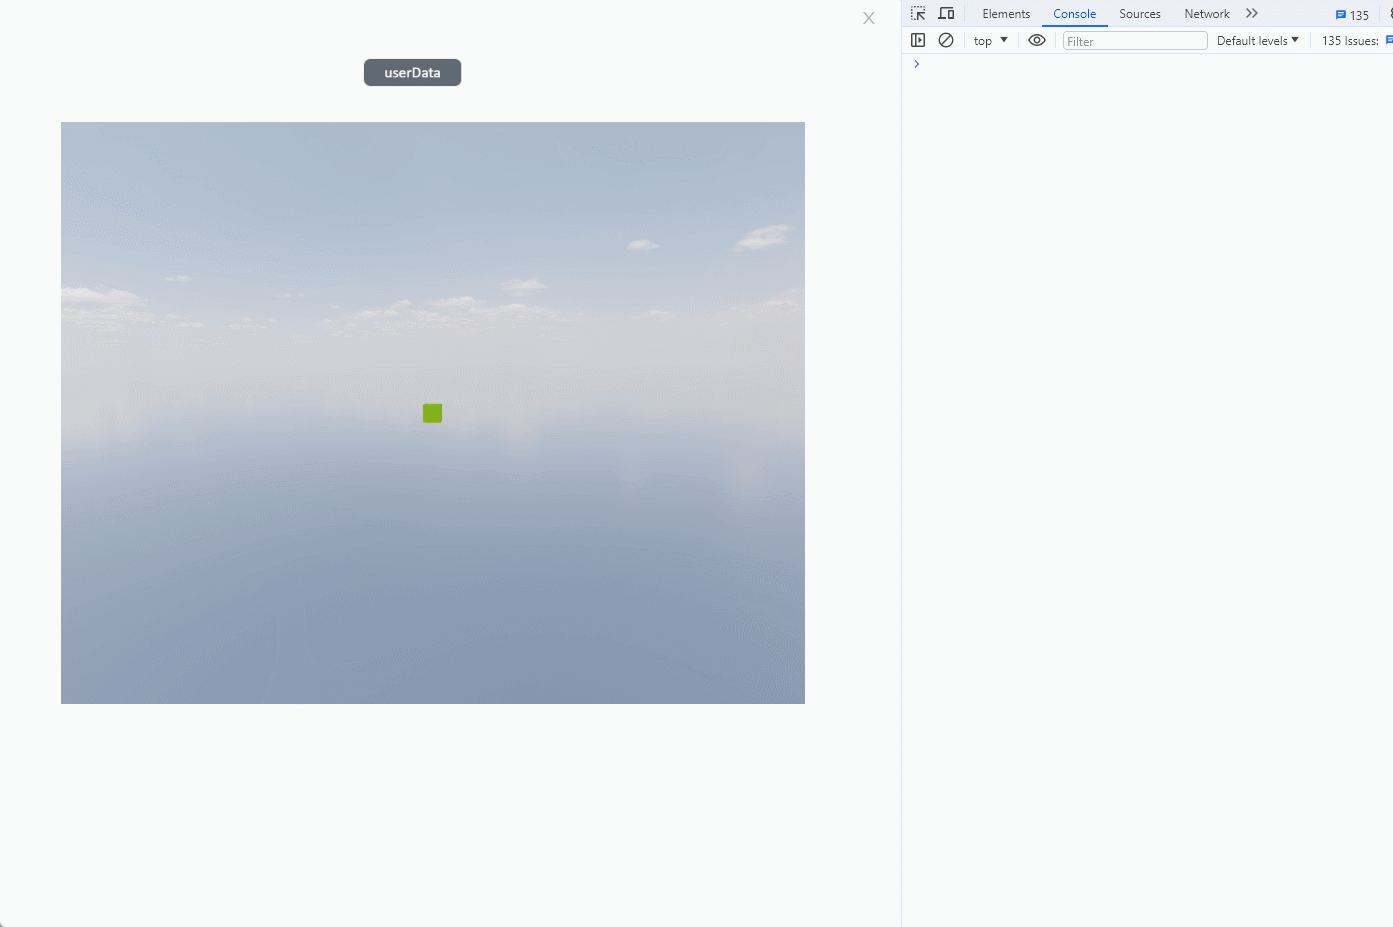
Task: Focus the console Filter input field
Action: [x=1134, y=41]
